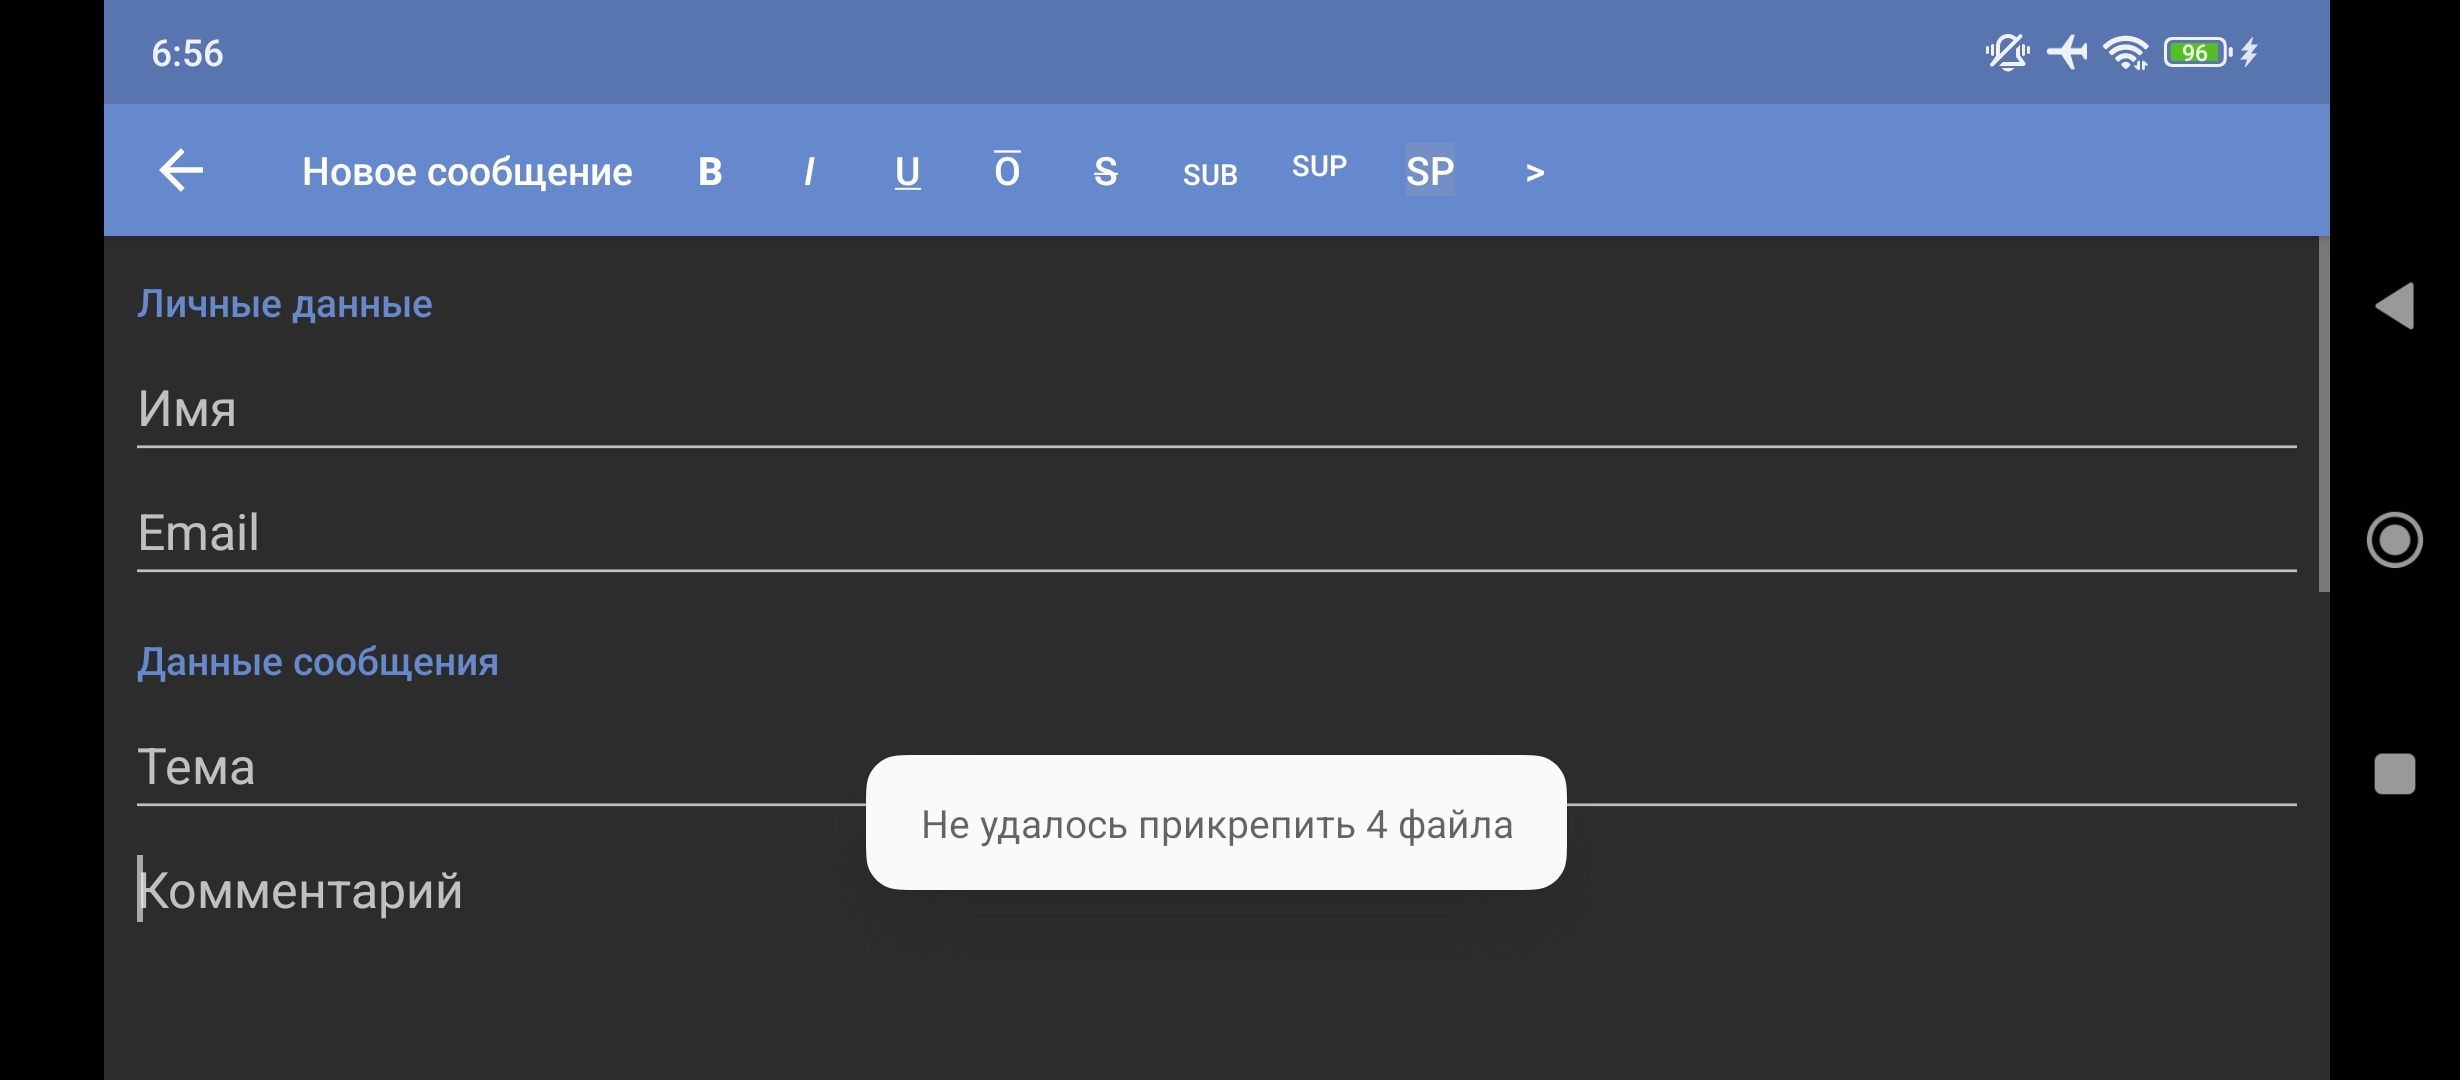Insert superscript with SUP button
The height and width of the screenshot is (1080, 2460).
(1319, 167)
